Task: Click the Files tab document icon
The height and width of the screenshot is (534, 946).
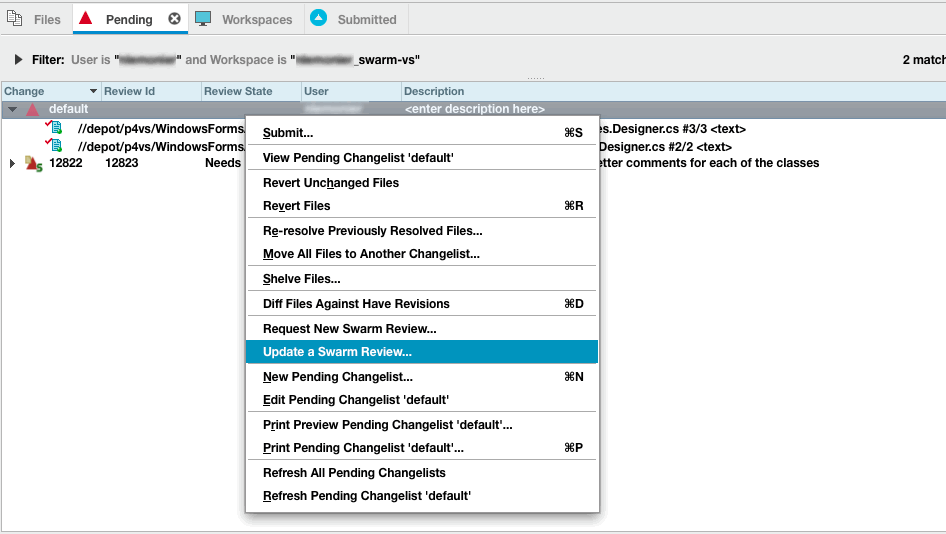Action: (15, 19)
